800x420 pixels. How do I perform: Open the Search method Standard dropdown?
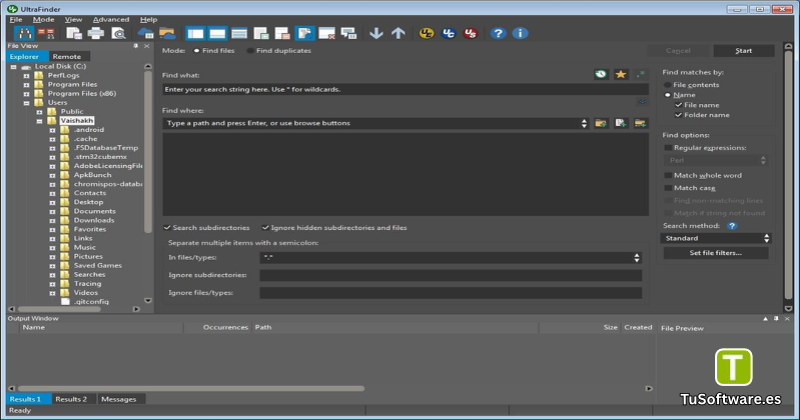tap(715, 238)
